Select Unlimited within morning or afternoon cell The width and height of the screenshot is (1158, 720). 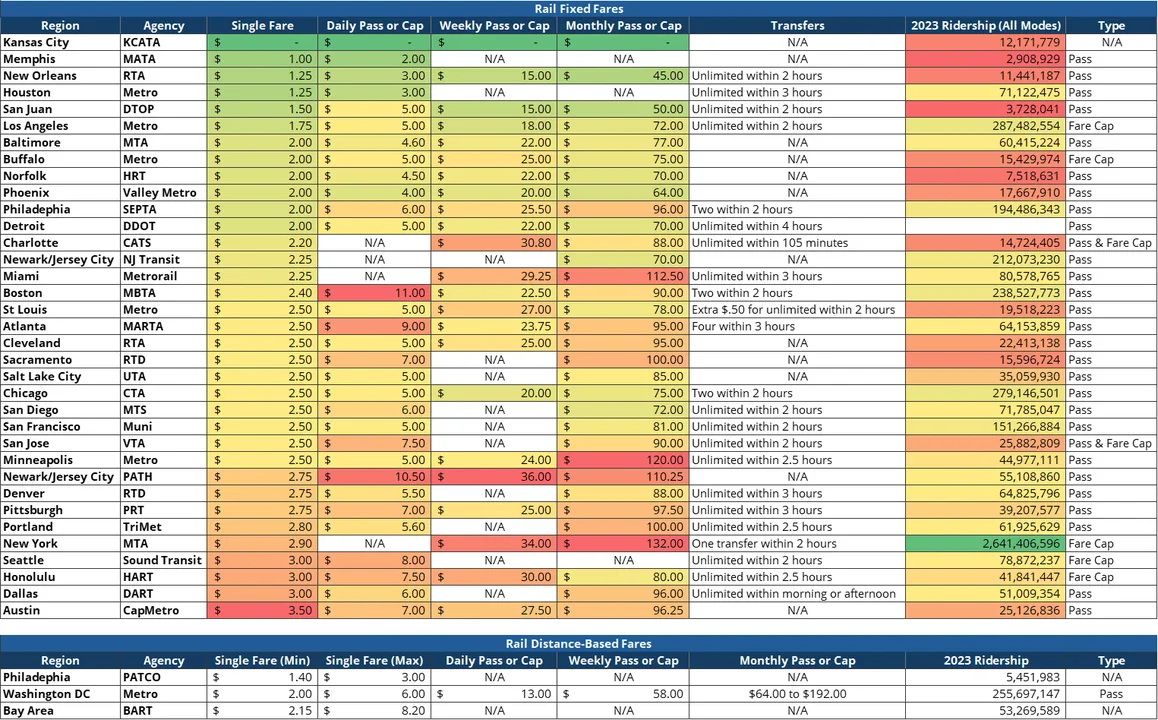click(797, 594)
